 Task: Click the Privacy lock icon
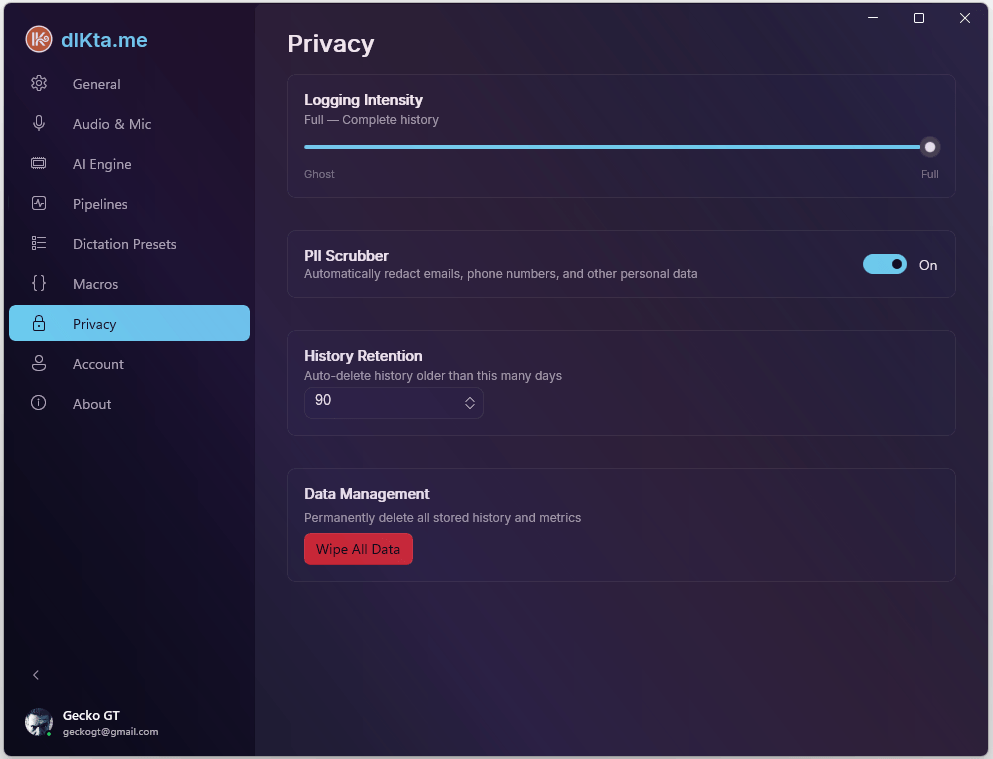tap(39, 323)
